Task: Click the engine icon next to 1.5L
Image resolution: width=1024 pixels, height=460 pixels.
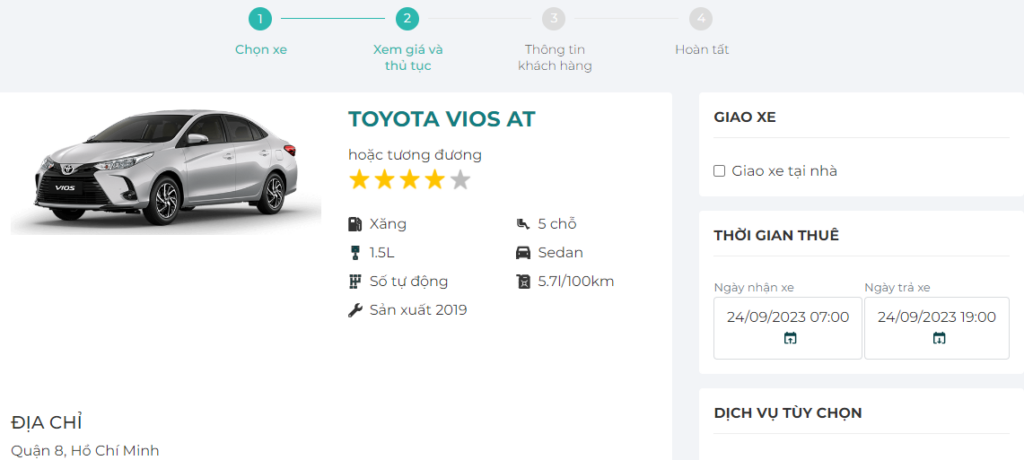Action: pos(355,253)
